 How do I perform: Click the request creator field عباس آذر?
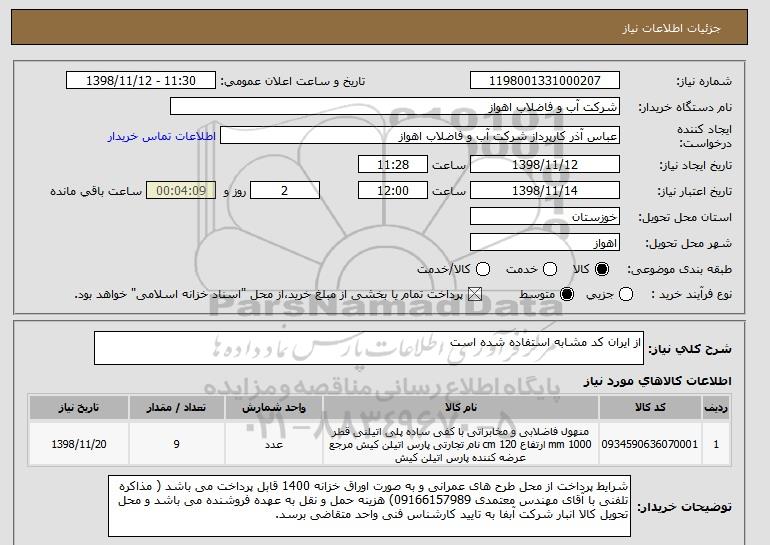pyautogui.click(x=420, y=136)
